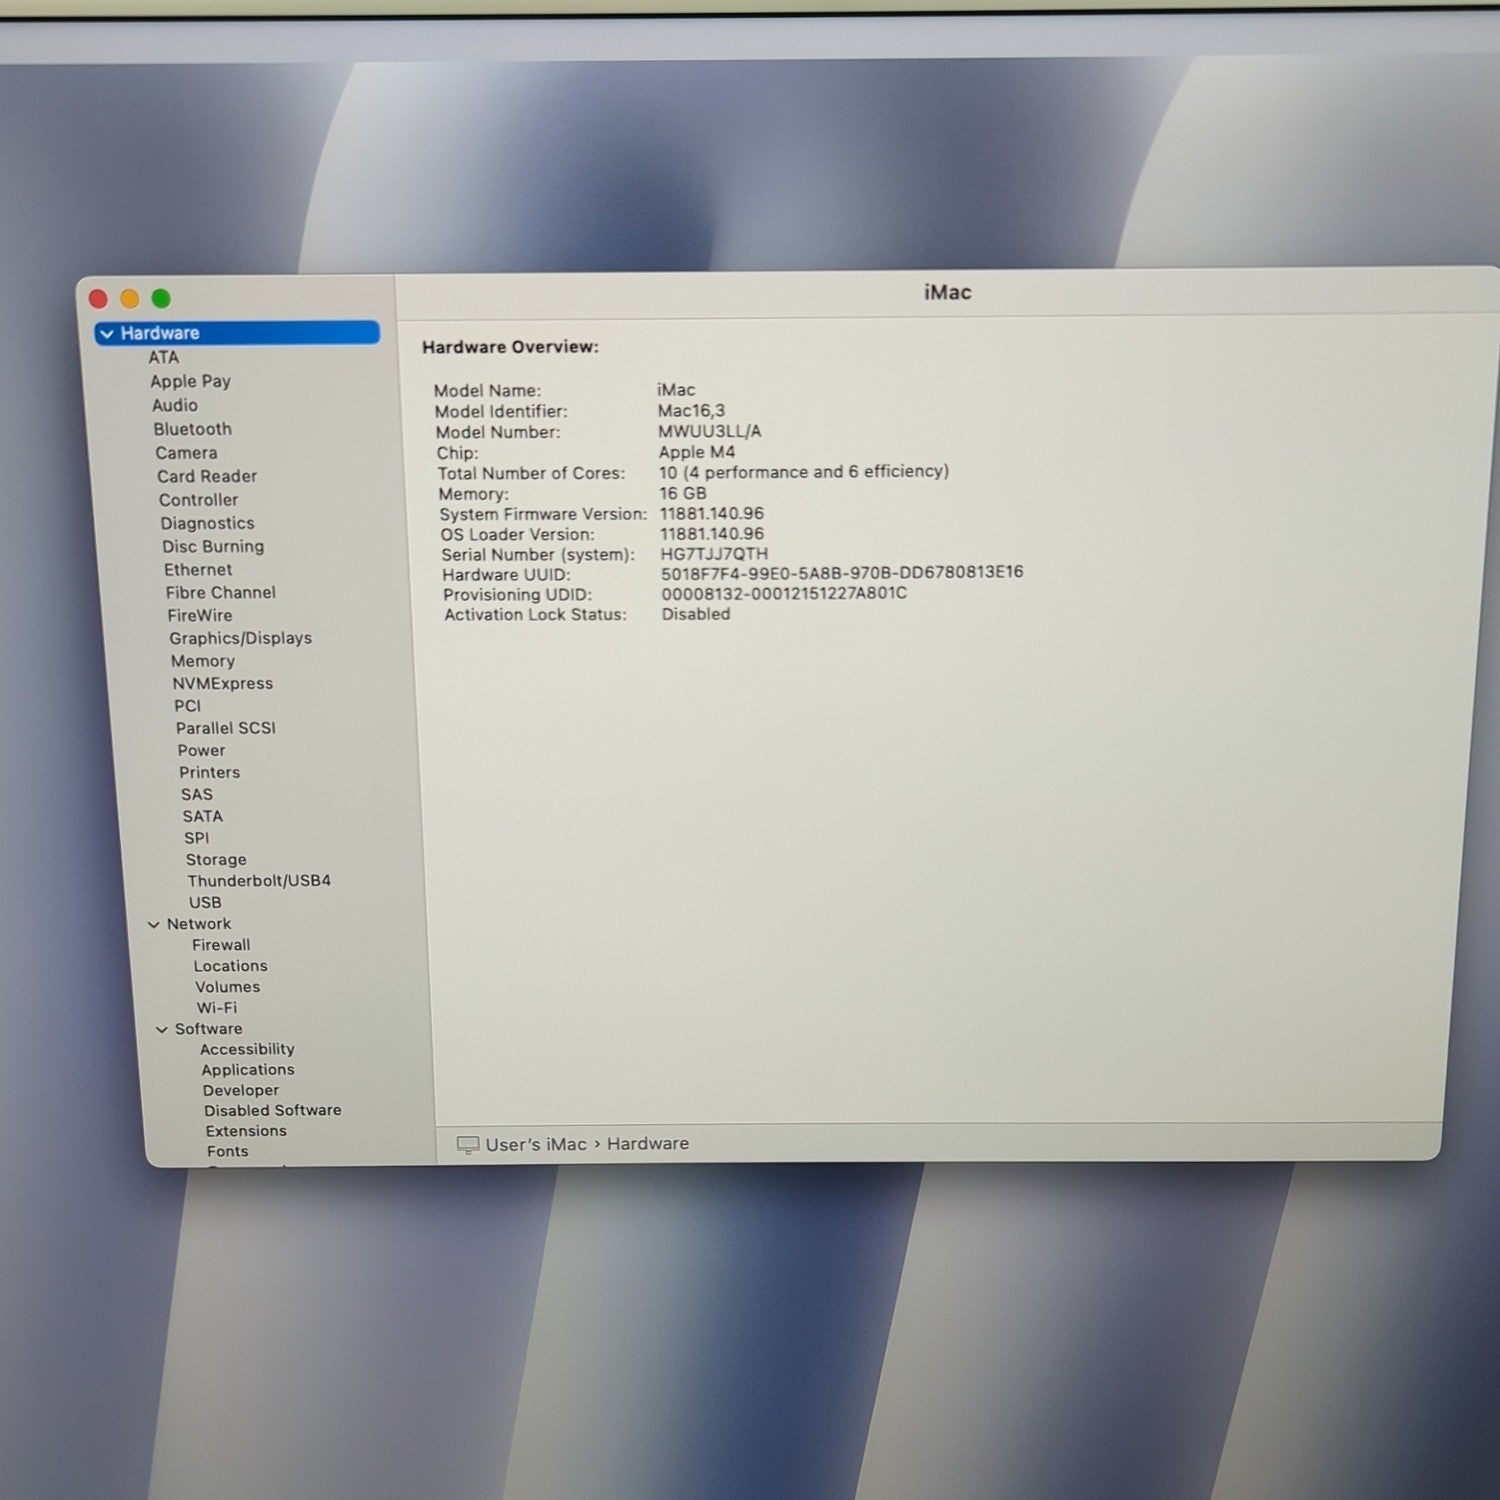Select SAS in the sidebar
1500x1500 pixels.
pos(197,794)
